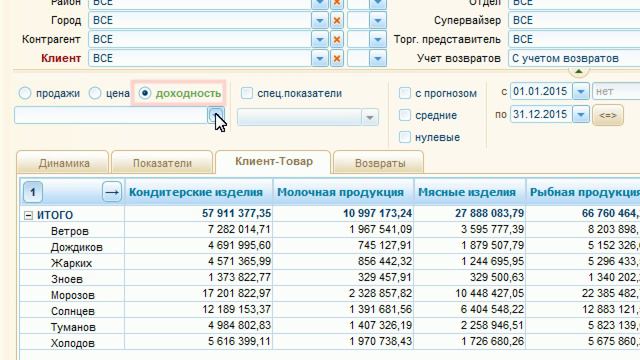This screenshot has height=360, width=640.
Task: Clear the Контрагент filter with orange X
Action: 337,39
